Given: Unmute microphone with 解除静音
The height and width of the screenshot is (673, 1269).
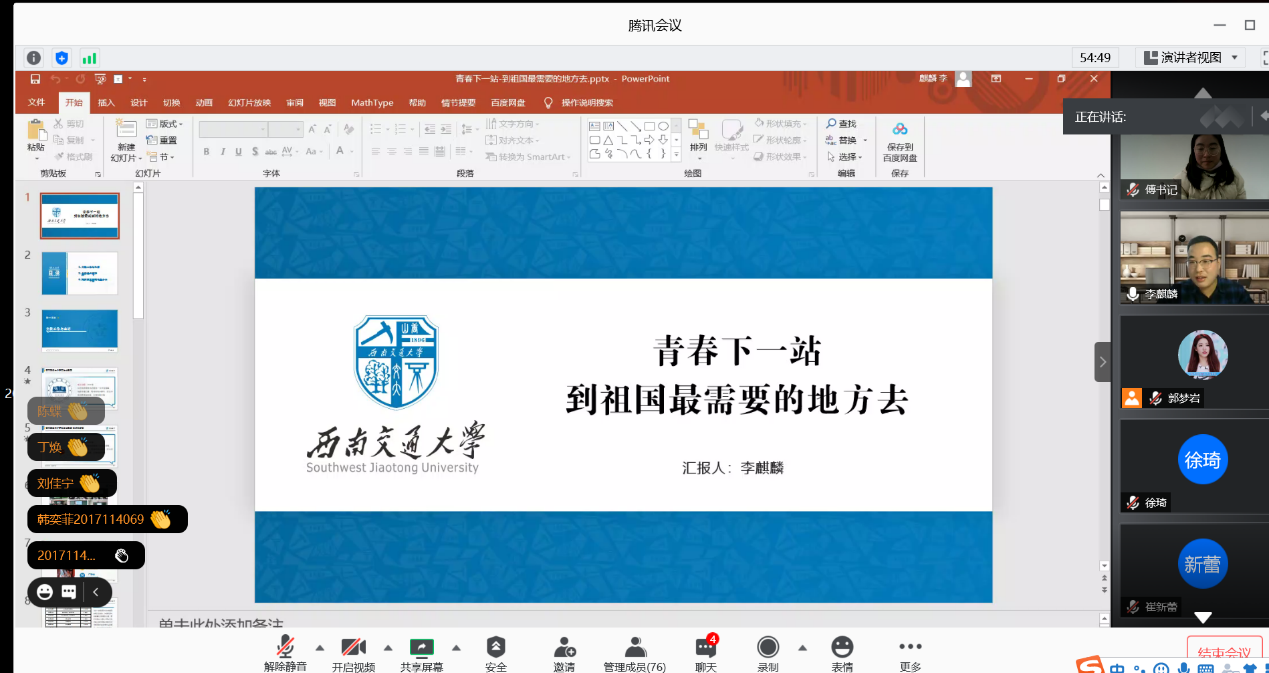Looking at the screenshot, I should click(285, 648).
